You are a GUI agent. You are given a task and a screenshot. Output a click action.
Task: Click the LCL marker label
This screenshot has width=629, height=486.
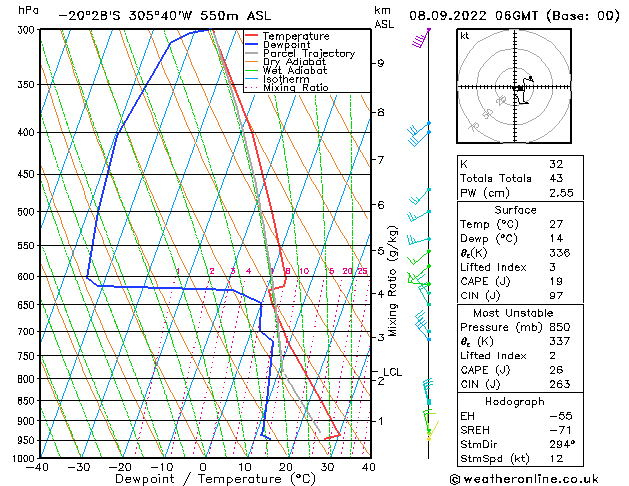392,372
